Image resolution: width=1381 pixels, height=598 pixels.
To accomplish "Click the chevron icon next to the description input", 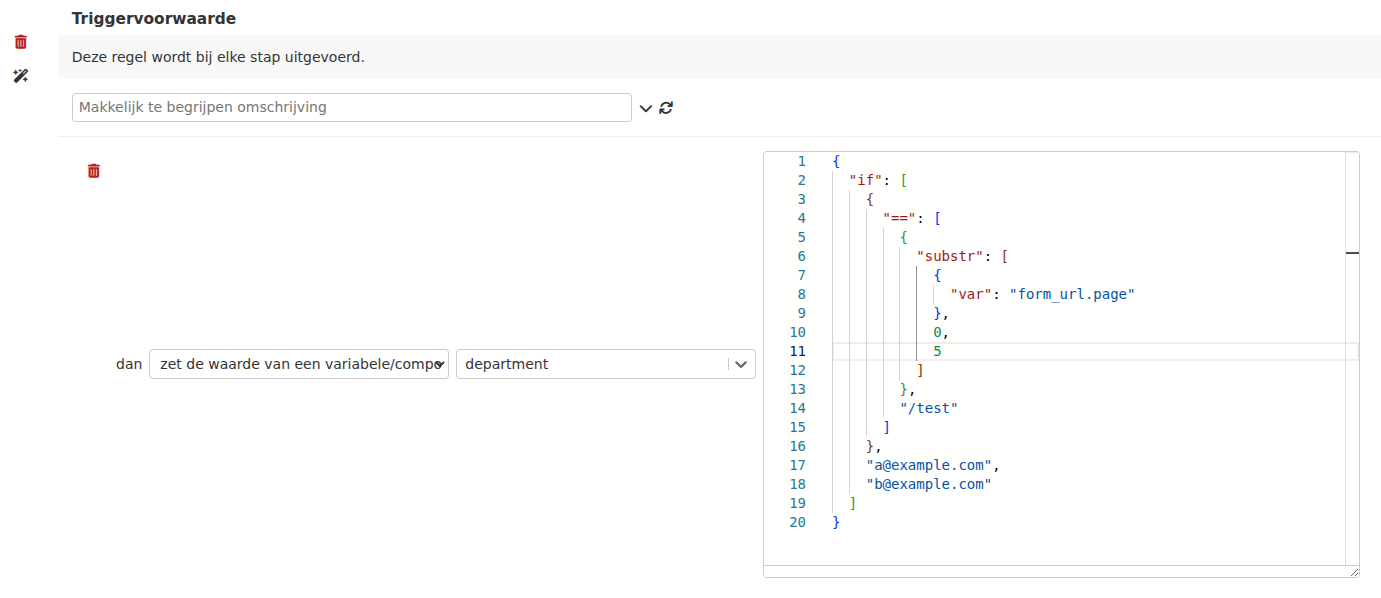I will point(646,108).
